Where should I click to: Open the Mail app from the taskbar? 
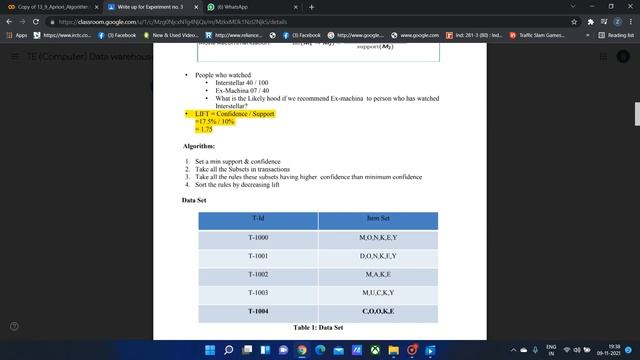[338, 350]
